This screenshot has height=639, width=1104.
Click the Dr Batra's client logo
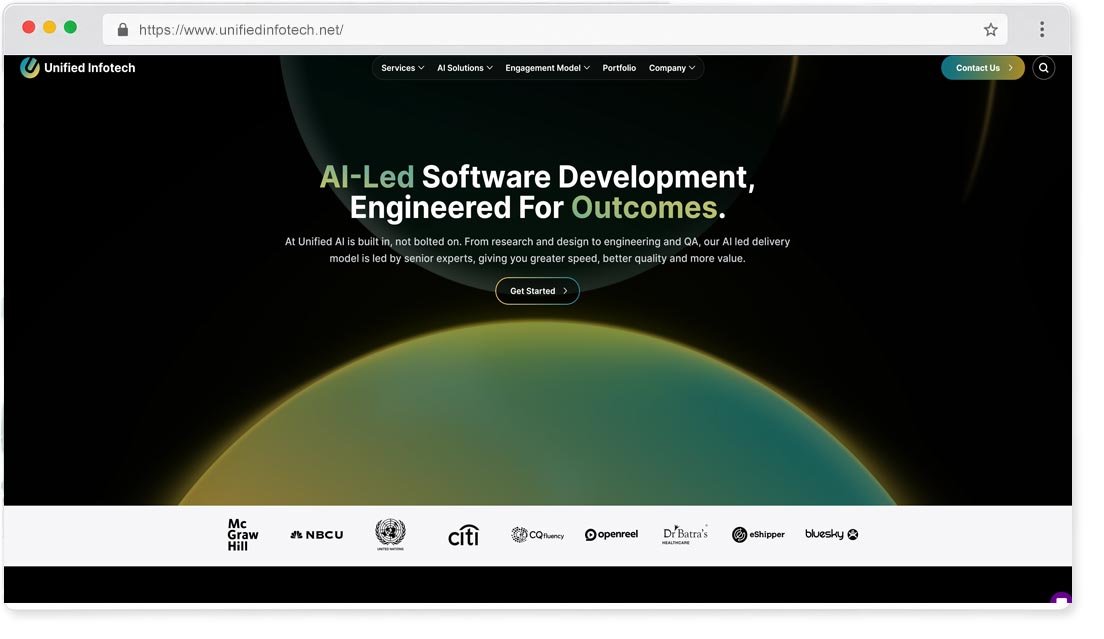pyautogui.click(x=684, y=534)
